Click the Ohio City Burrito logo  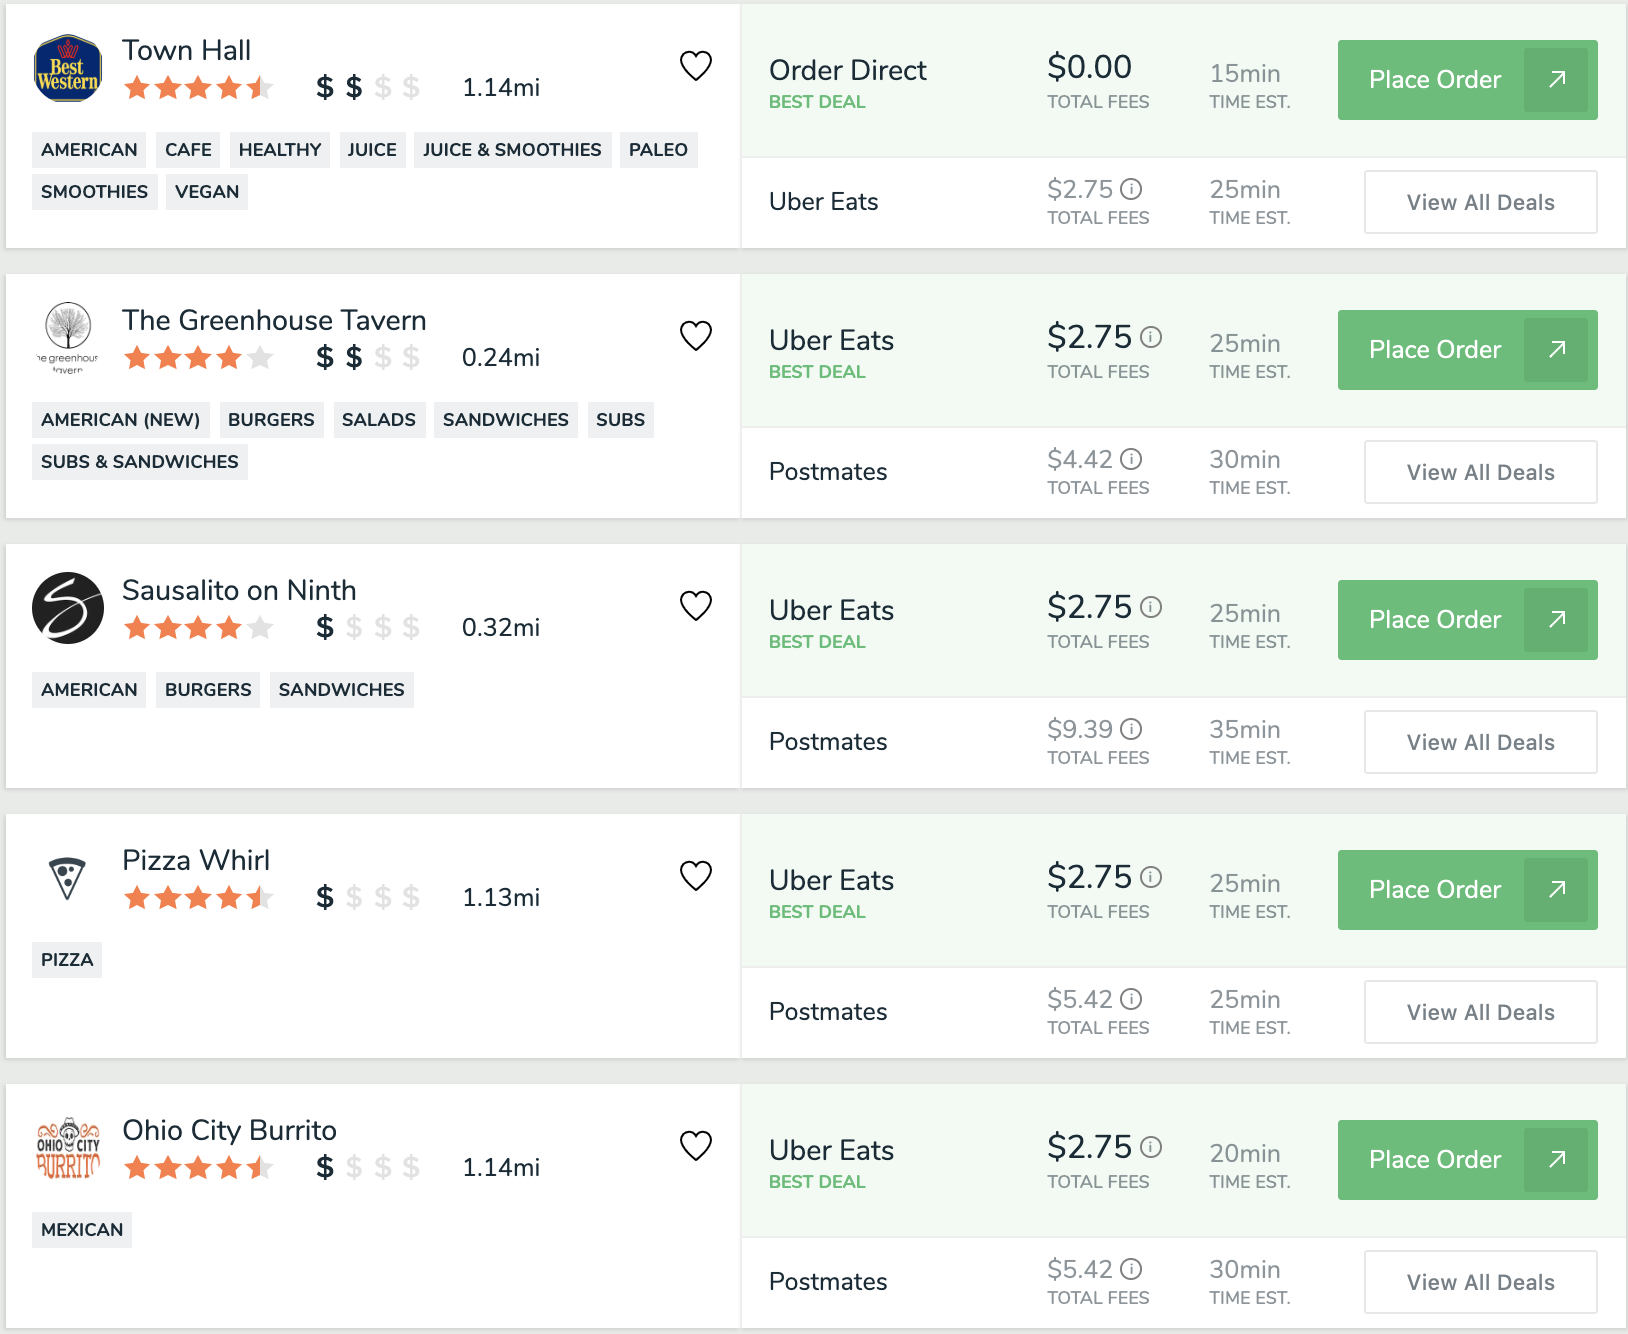pos(68,1148)
